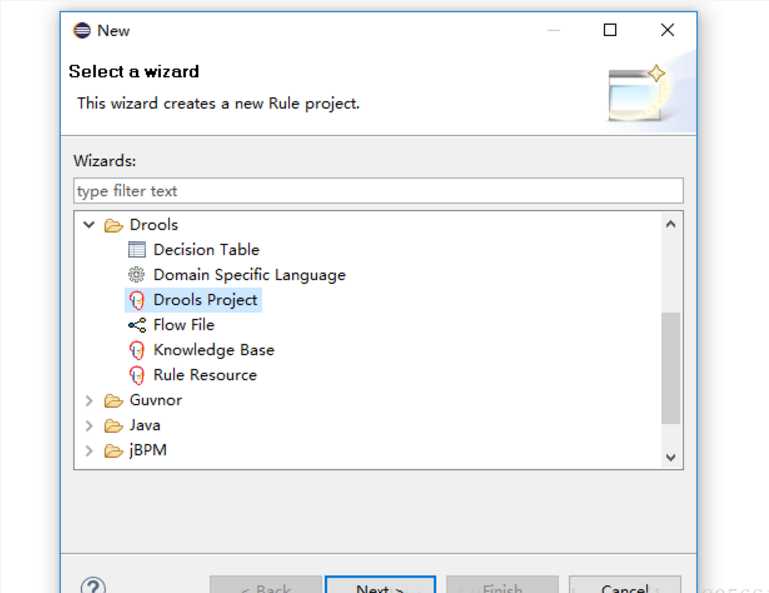
Task: Maximize the New dialog window
Action: pyautogui.click(x=610, y=30)
